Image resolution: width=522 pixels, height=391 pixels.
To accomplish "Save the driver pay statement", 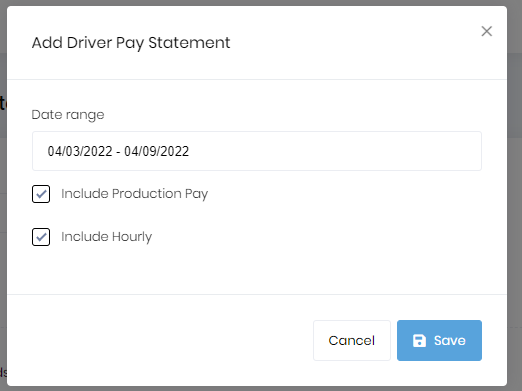I will point(439,340).
